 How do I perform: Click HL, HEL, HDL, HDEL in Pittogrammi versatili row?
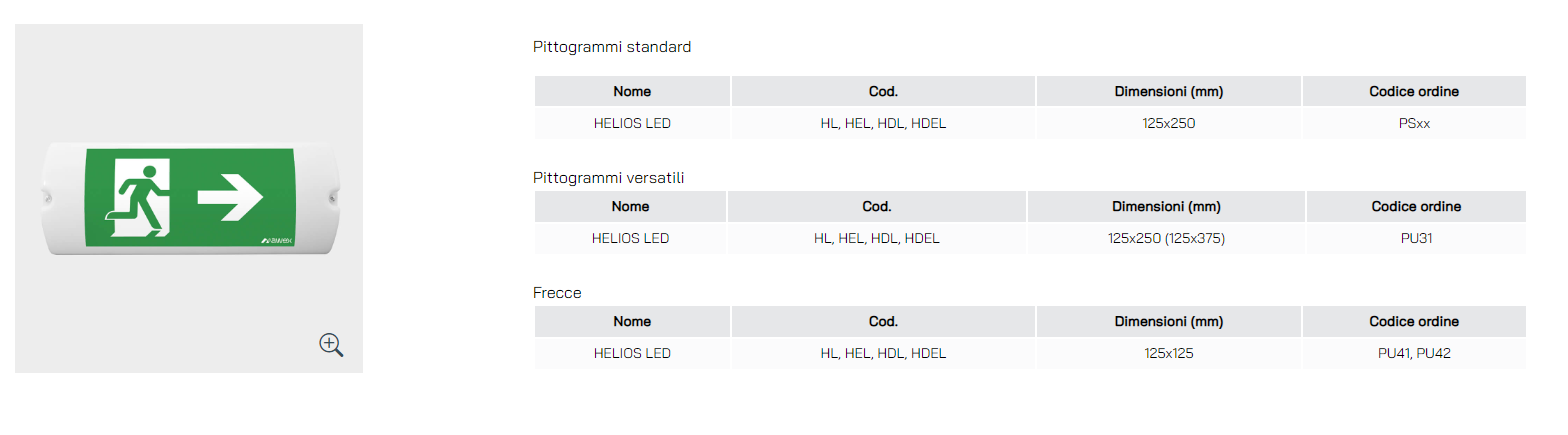(877, 239)
